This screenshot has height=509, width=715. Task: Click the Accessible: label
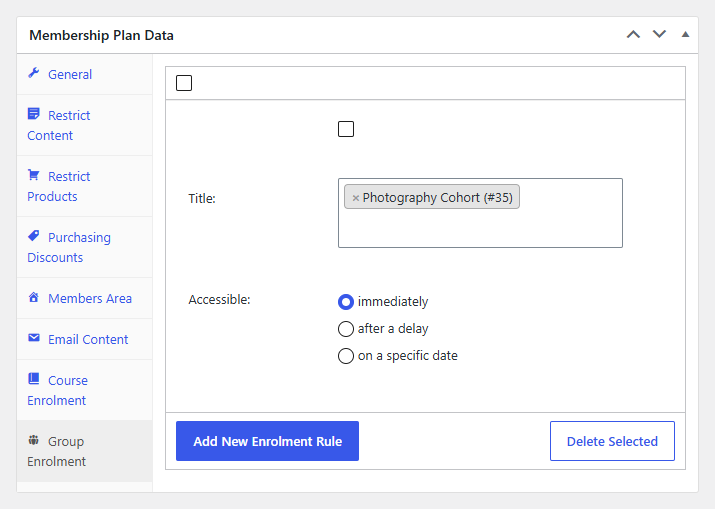[x=219, y=300]
